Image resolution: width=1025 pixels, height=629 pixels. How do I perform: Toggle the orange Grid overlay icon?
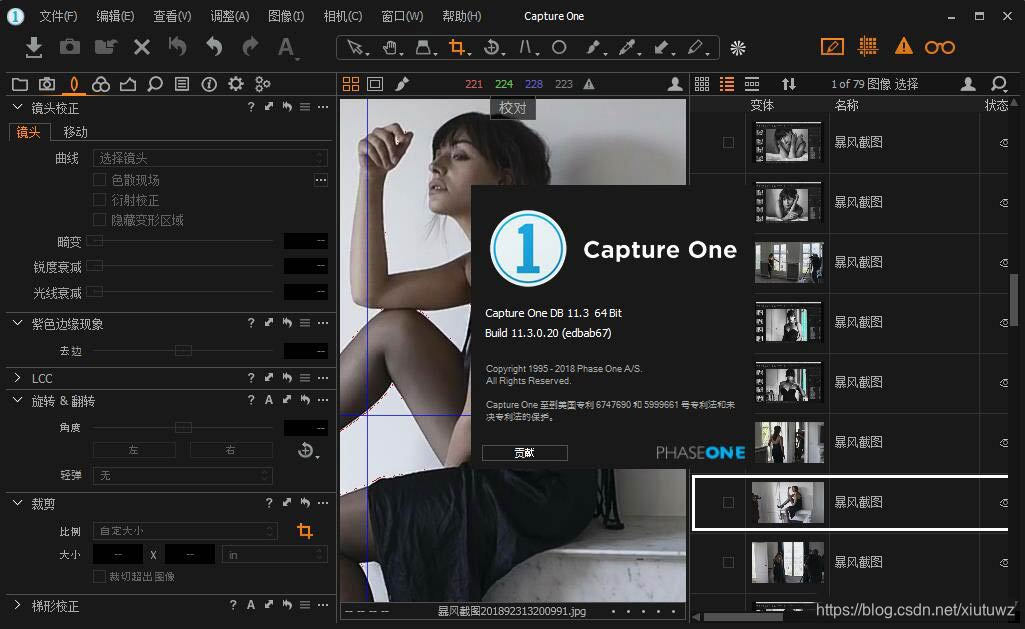point(868,46)
